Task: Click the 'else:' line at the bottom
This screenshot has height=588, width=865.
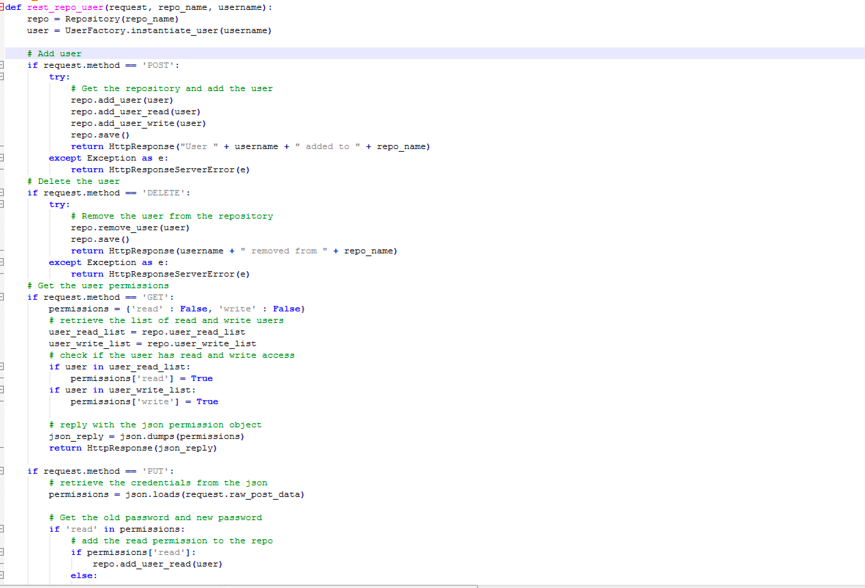Action: [x=83, y=575]
